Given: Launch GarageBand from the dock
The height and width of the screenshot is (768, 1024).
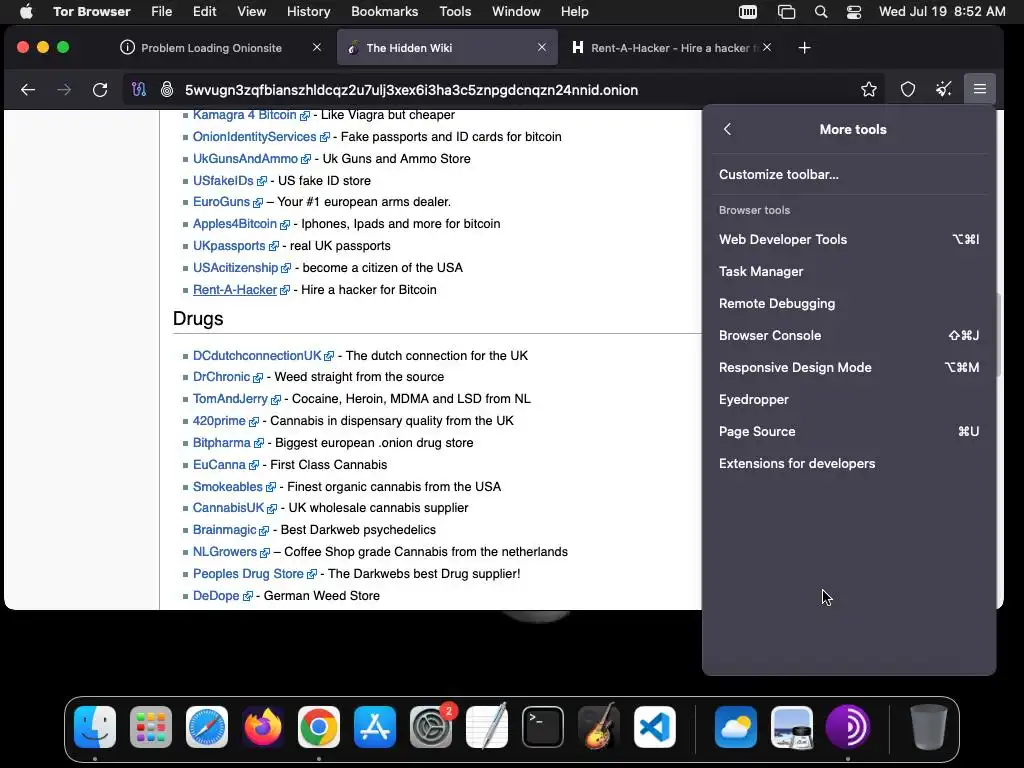Looking at the screenshot, I should 599,727.
